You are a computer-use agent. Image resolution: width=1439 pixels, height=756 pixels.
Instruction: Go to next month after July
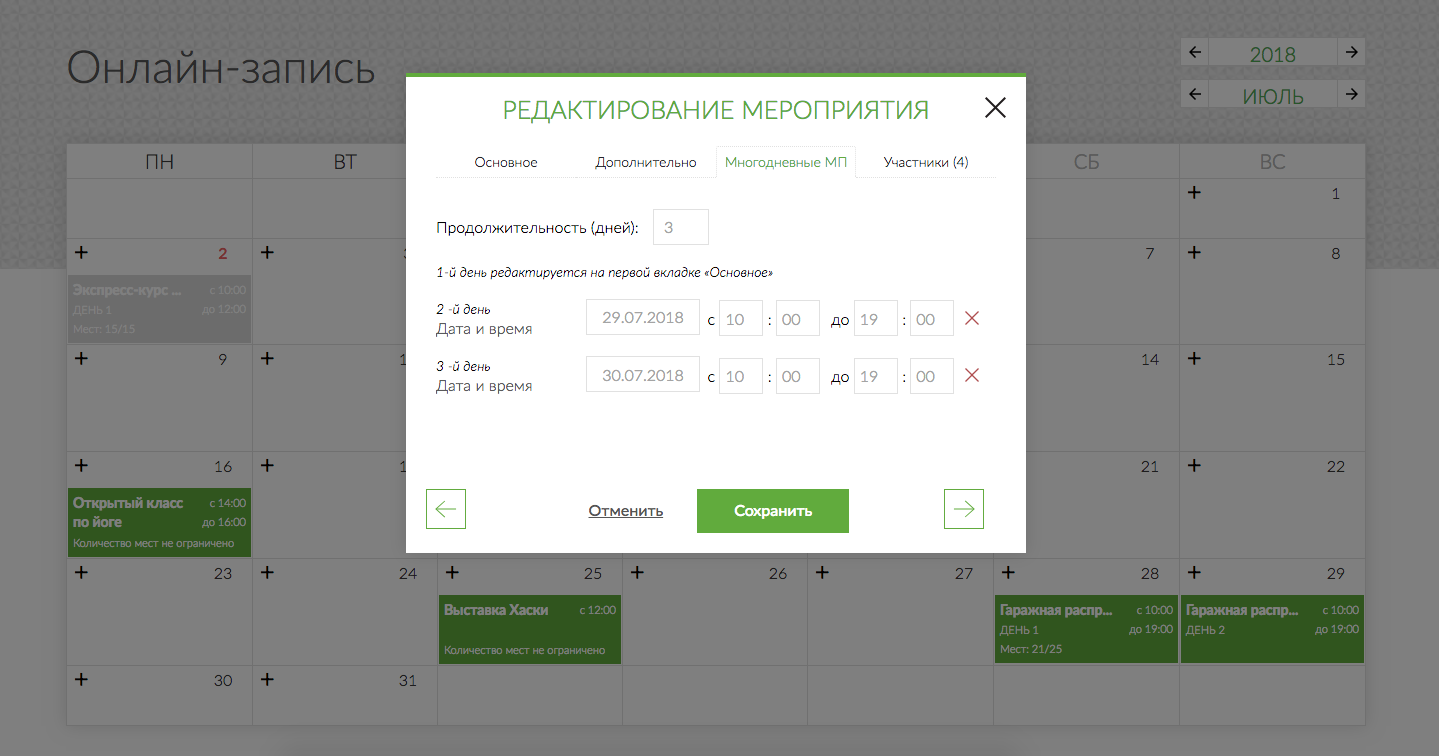pyautogui.click(x=1351, y=94)
